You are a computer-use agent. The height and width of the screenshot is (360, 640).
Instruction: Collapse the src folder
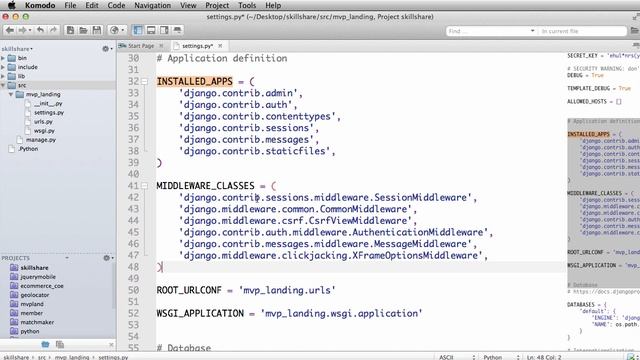point(3,85)
